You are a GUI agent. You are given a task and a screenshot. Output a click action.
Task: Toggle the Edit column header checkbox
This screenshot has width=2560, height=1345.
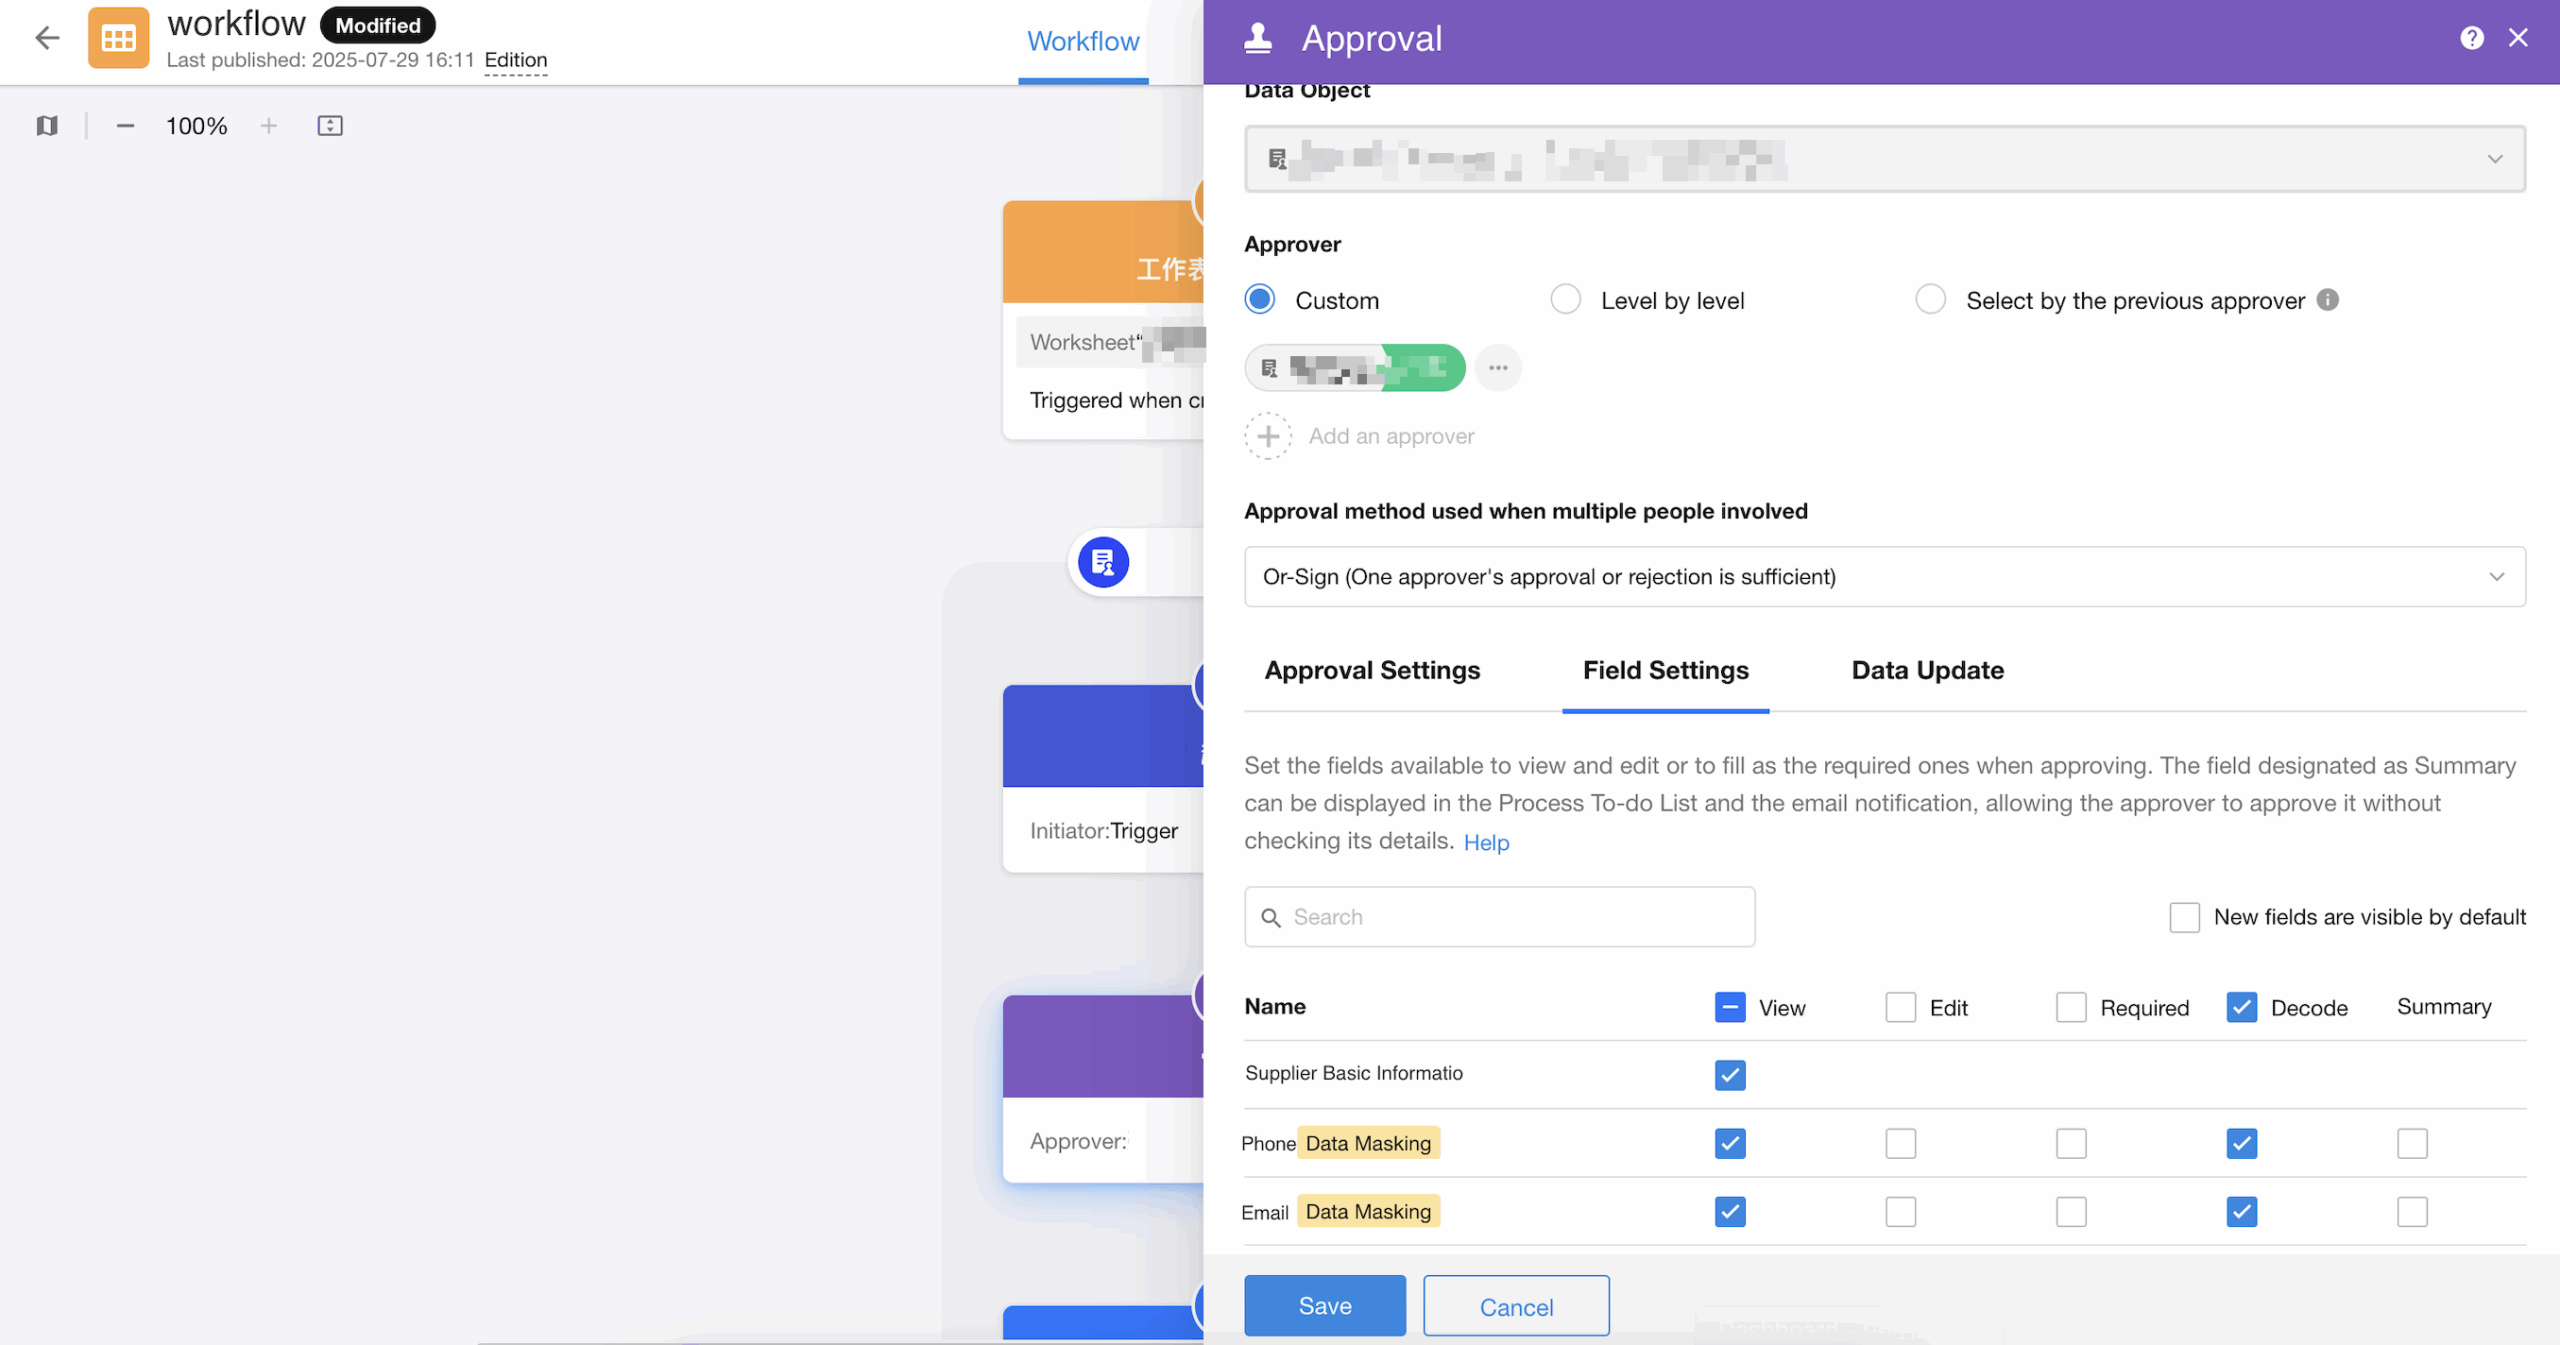coord(1901,1007)
